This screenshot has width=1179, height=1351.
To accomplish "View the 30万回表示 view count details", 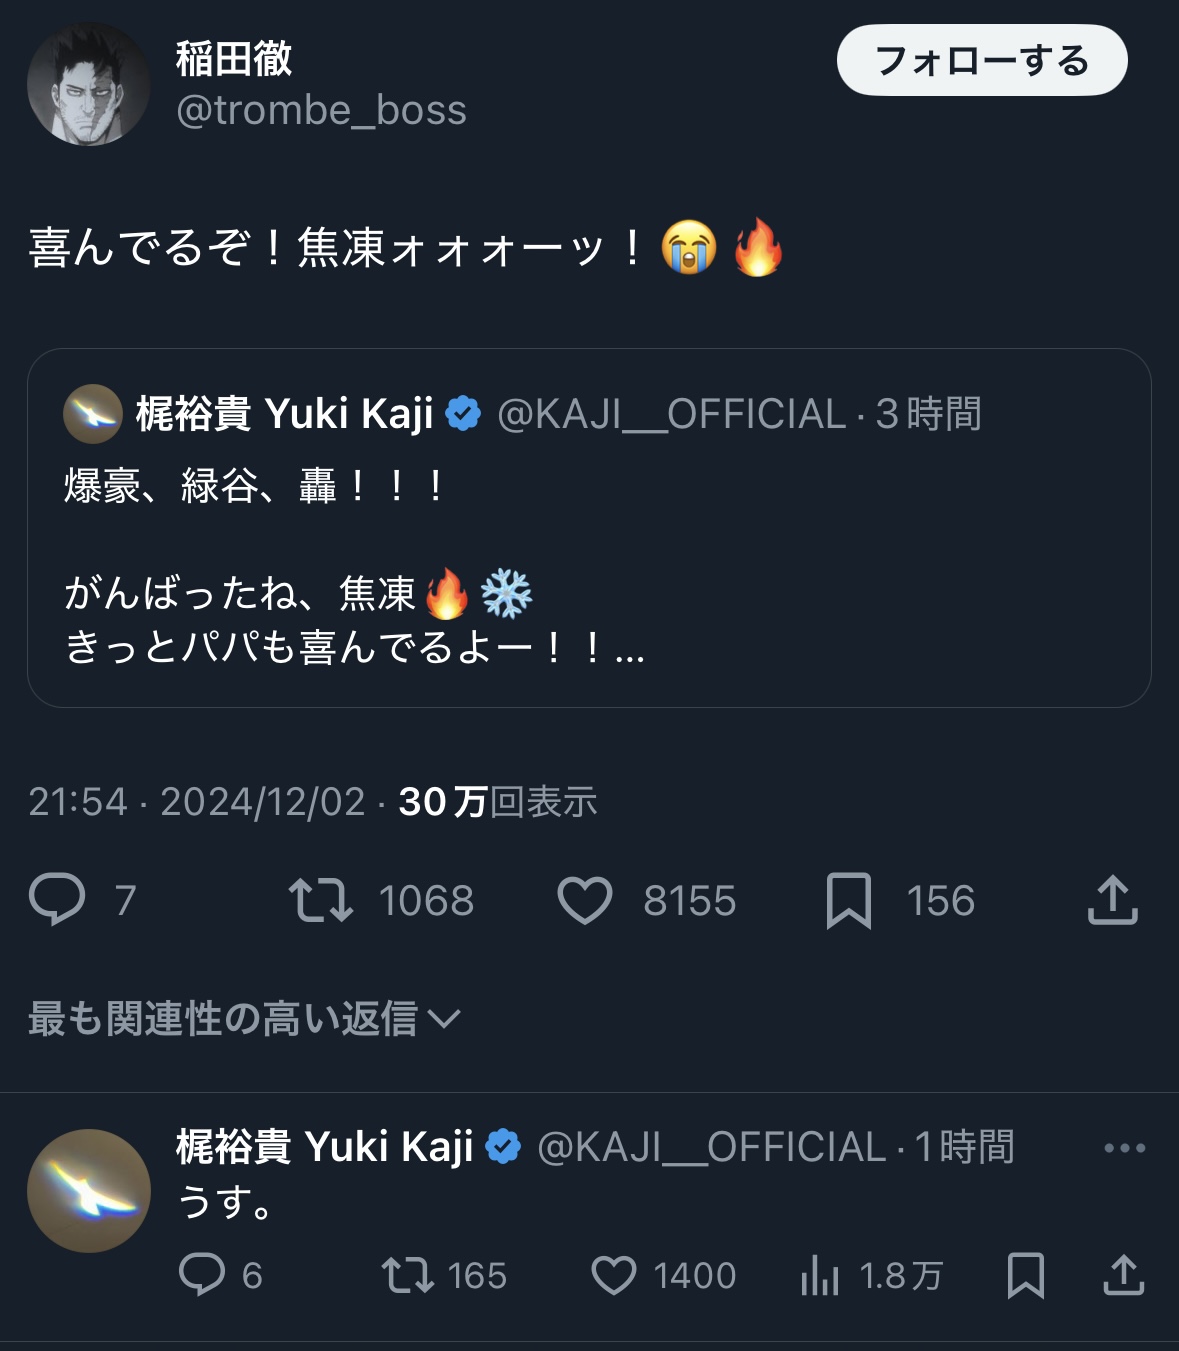I will coord(497,802).
